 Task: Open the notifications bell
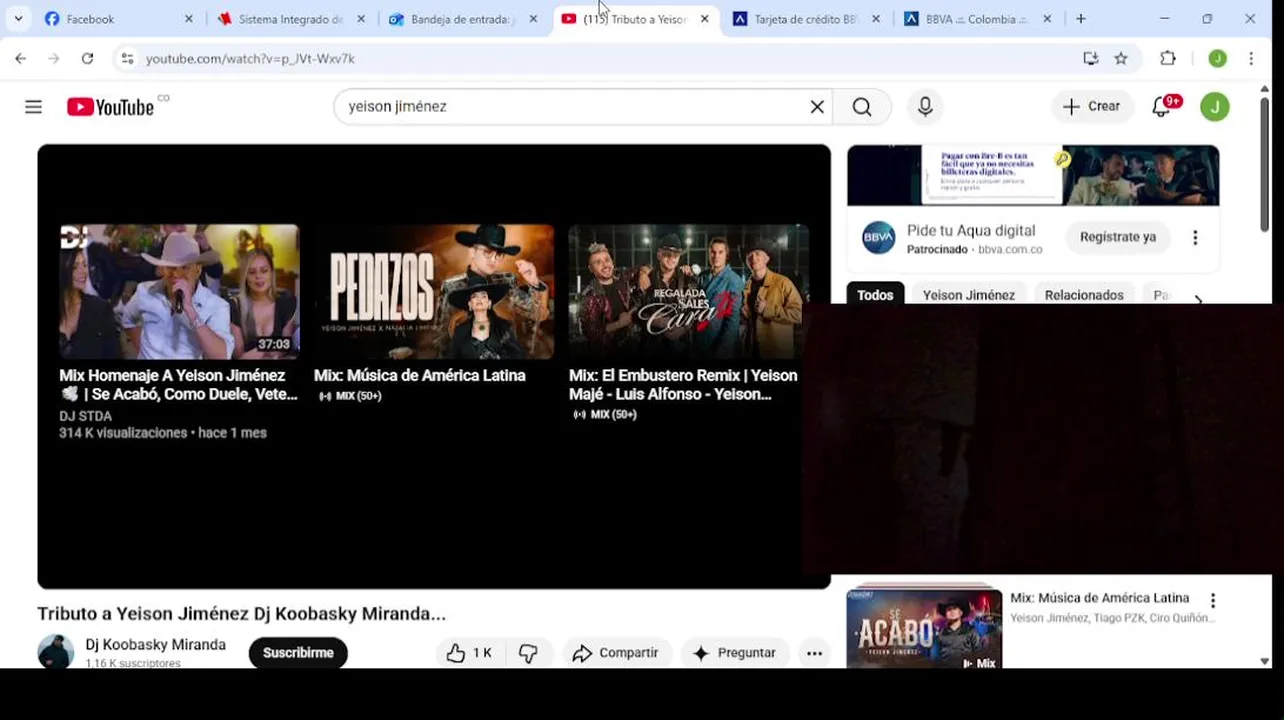coord(1162,107)
